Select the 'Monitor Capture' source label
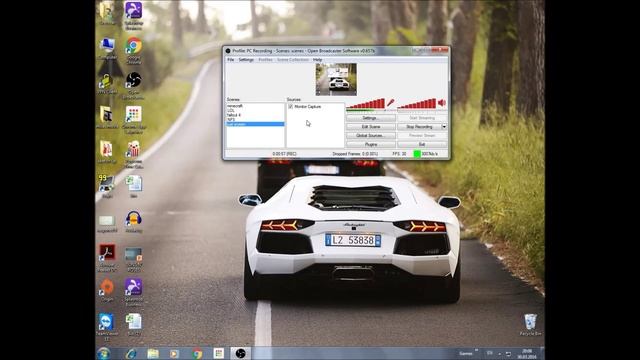Screen dimensions: 640x360 [x=308, y=107]
